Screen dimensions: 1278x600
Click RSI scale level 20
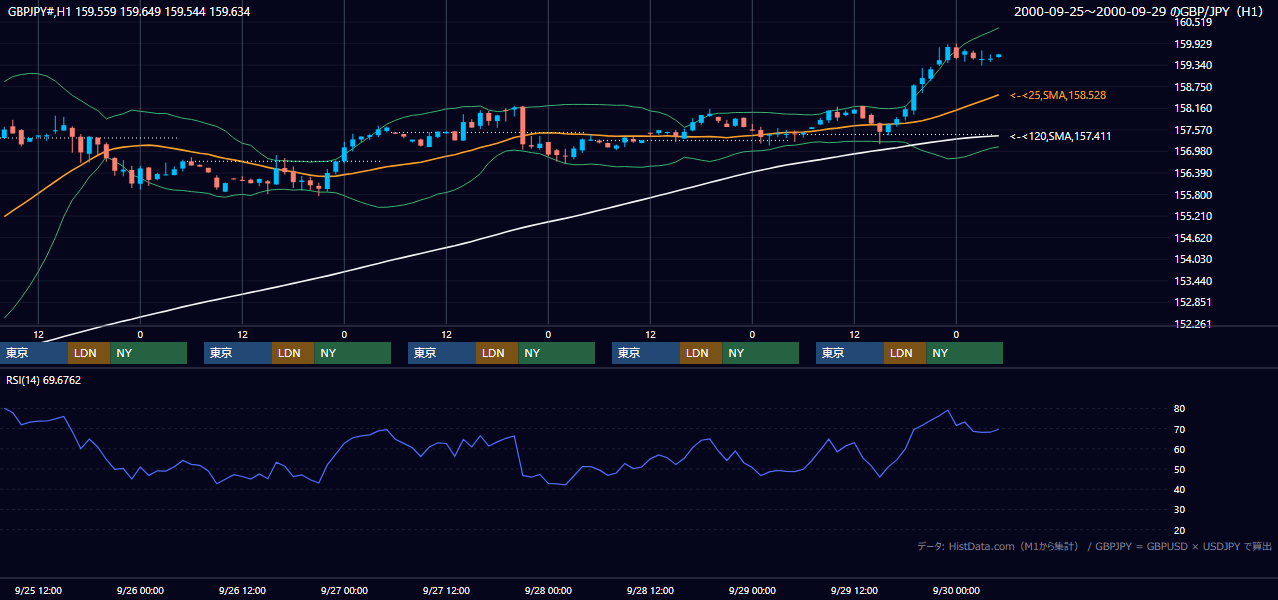tap(1179, 530)
